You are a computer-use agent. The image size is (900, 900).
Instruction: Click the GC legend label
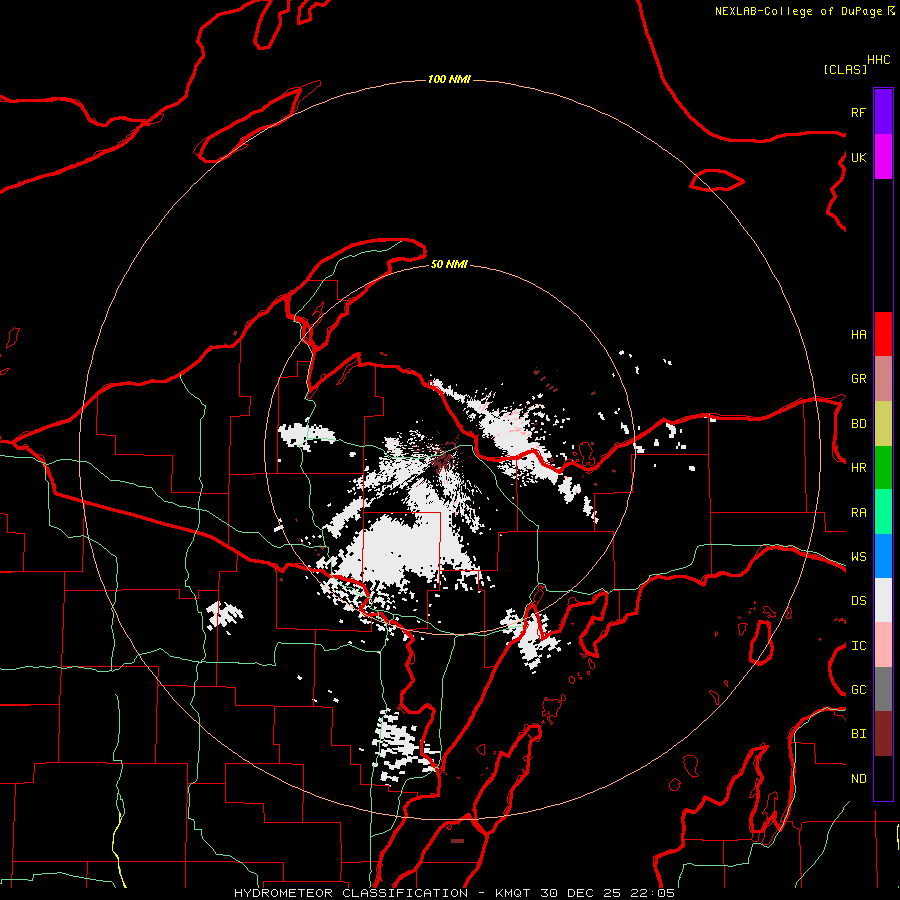[858, 689]
